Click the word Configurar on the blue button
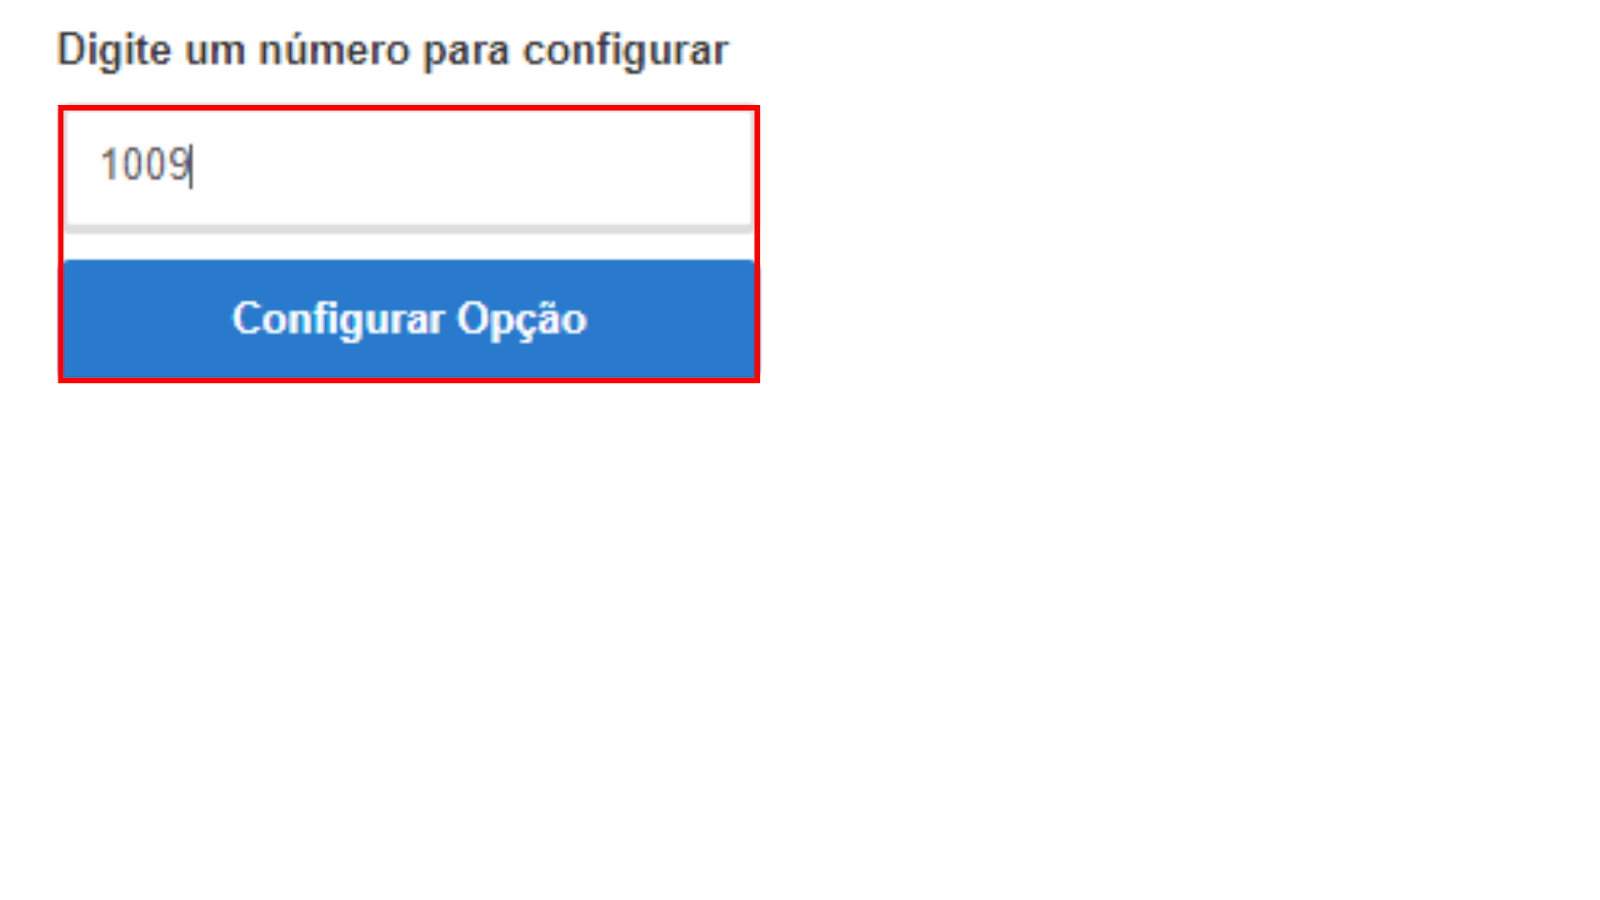The image size is (1600, 900). 337,320
